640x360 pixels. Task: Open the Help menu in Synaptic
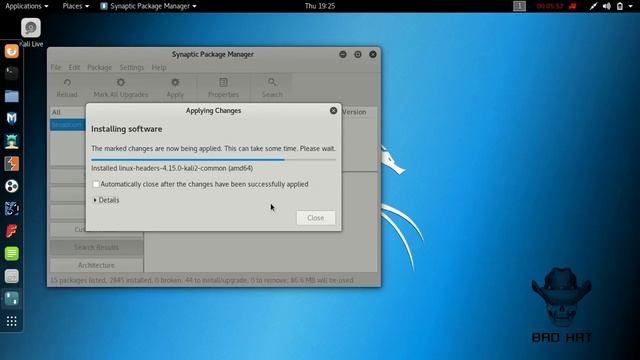pyautogui.click(x=159, y=67)
